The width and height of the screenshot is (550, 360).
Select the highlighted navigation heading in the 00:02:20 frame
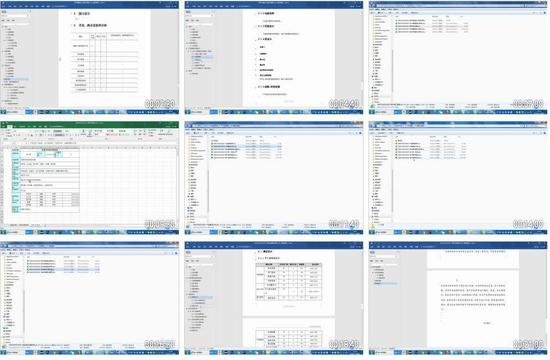16,79
